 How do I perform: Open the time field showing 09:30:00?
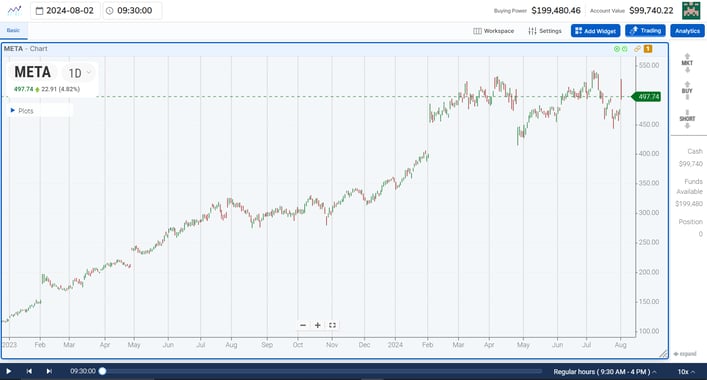(132, 10)
